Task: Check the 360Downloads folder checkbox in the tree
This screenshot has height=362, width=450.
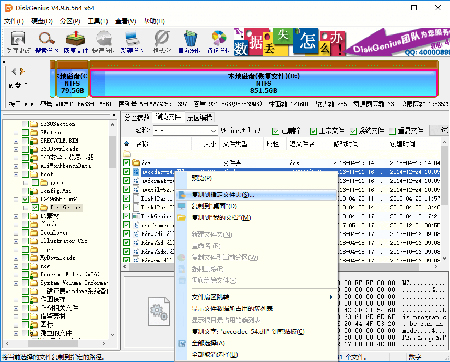Action: click(x=25, y=149)
